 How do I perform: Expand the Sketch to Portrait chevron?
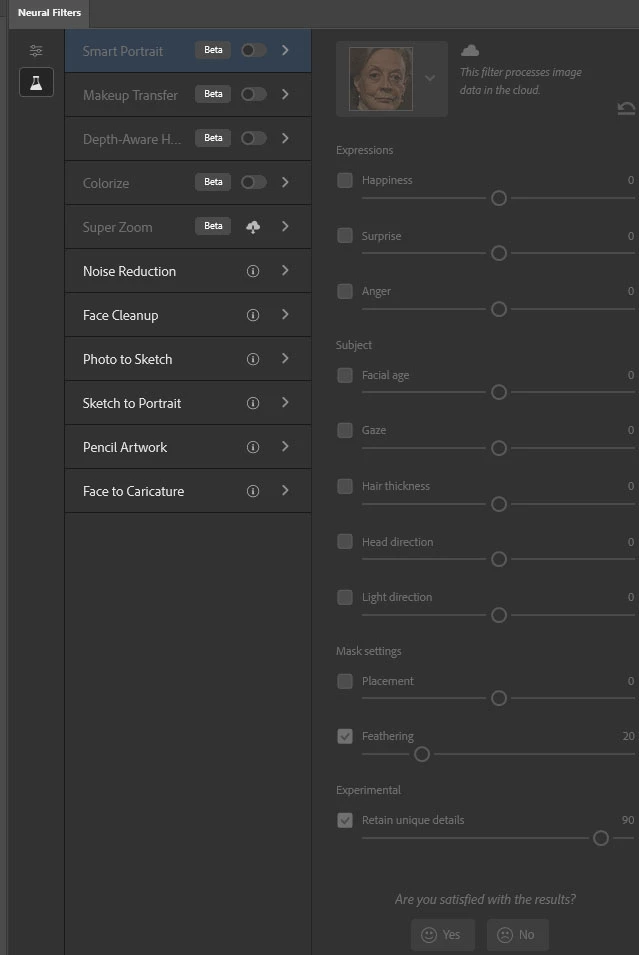[285, 403]
